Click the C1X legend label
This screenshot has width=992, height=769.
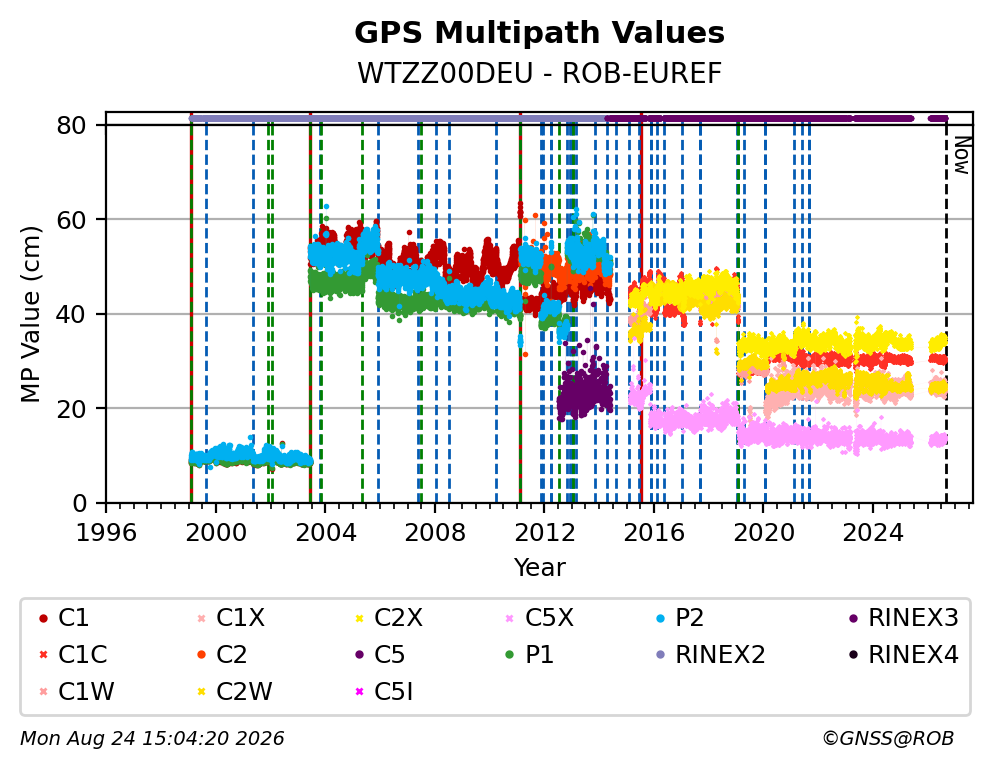point(240,618)
